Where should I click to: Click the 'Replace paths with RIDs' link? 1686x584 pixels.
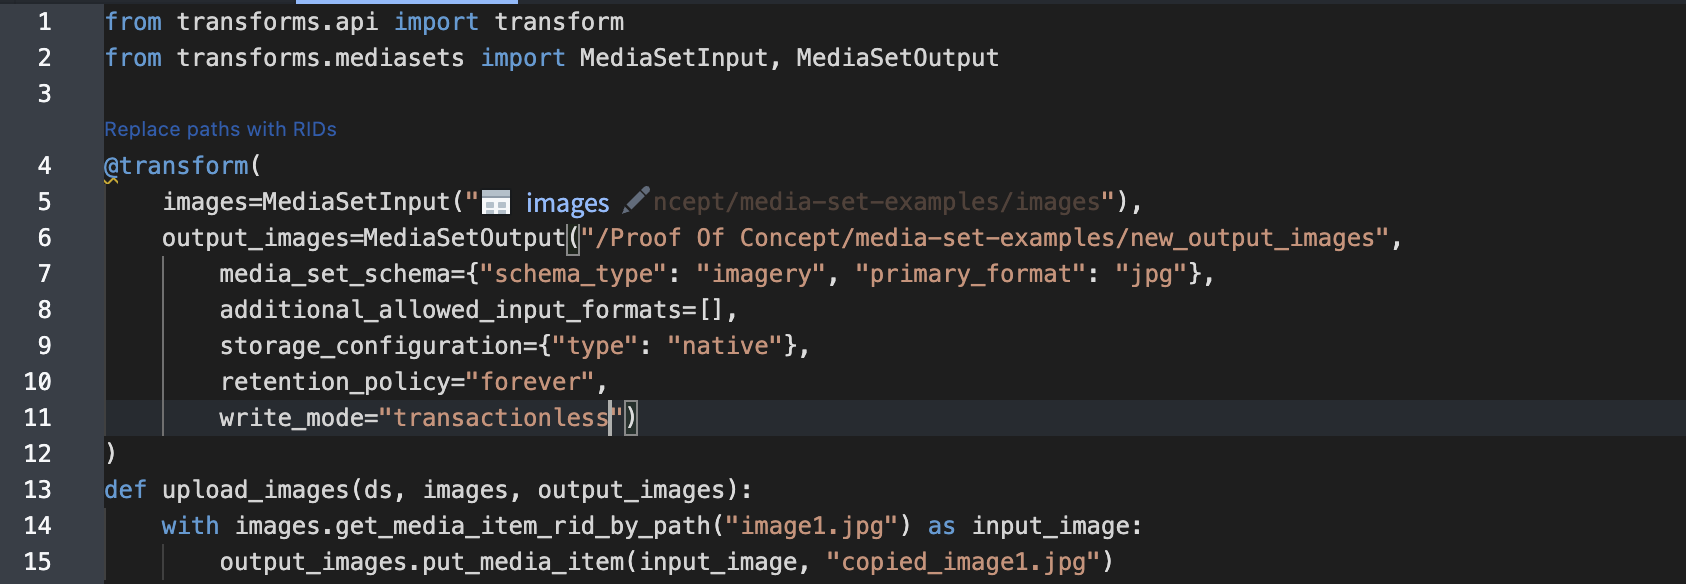[x=220, y=129]
